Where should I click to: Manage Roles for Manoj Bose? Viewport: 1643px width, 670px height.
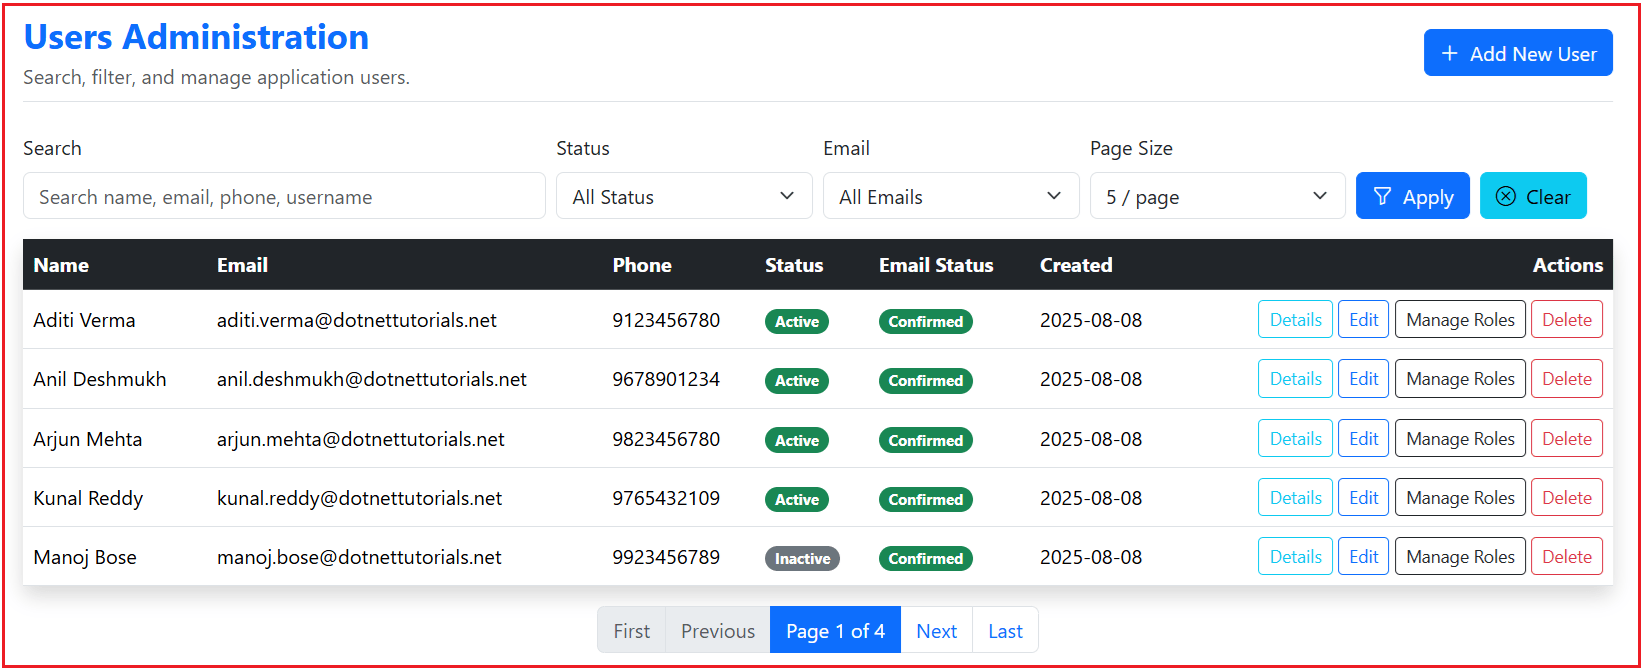coord(1460,556)
